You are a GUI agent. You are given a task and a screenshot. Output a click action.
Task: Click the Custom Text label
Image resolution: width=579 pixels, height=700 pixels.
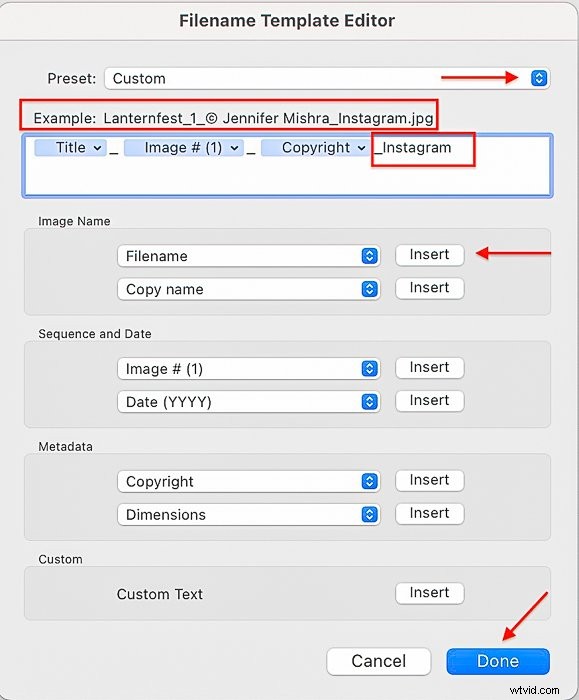[160, 594]
